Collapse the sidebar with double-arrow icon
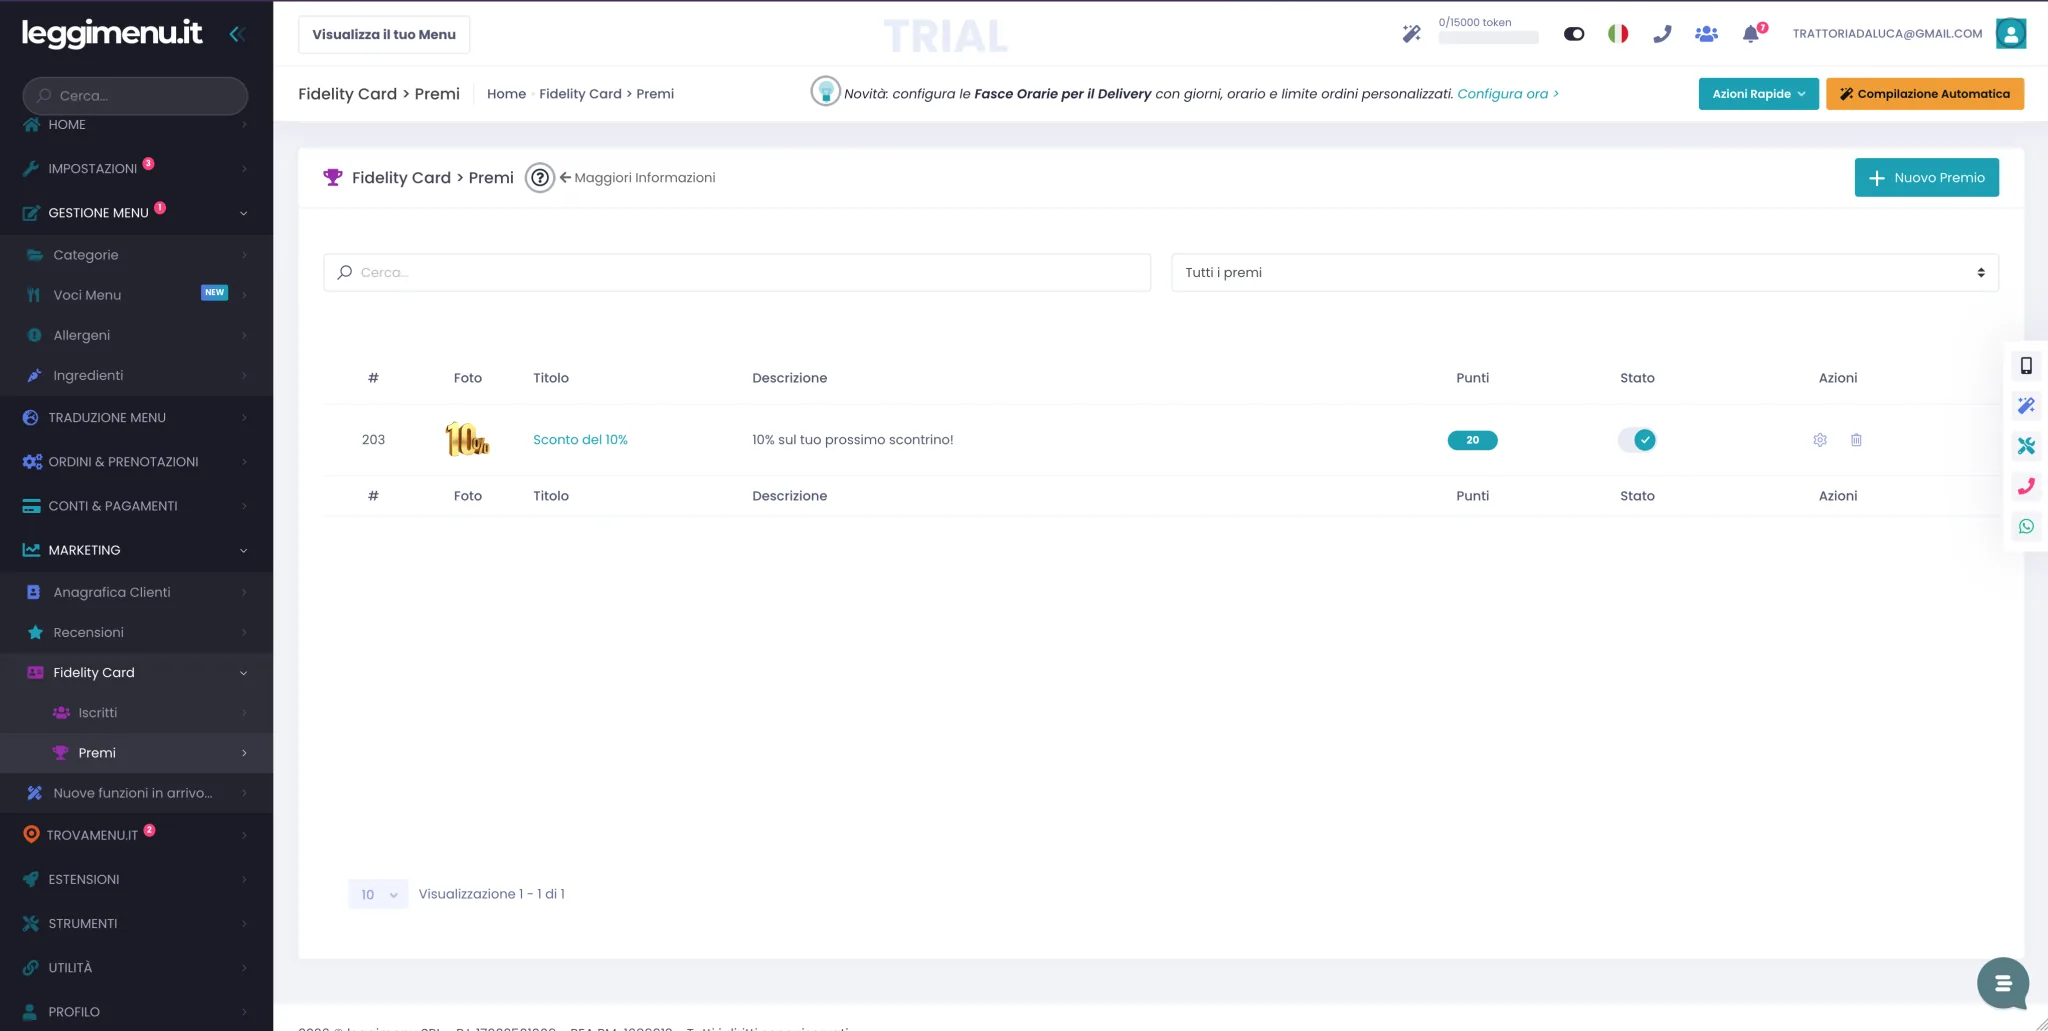This screenshot has width=2048, height=1031. coord(237,34)
